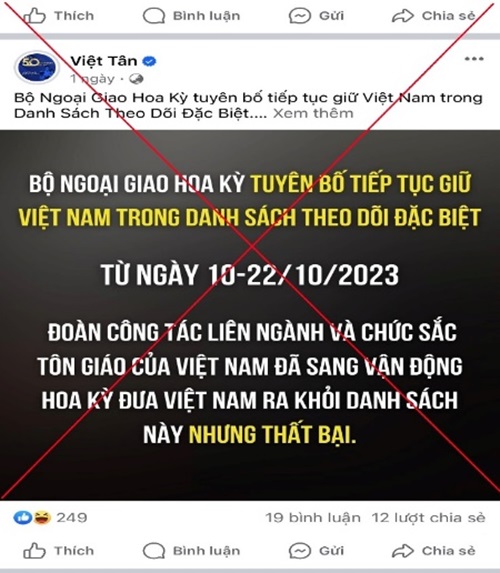Viewport: 500px width, 573px height.
Task: Click the top Thích thumbs-up icon
Action: click(x=34, y=16)
